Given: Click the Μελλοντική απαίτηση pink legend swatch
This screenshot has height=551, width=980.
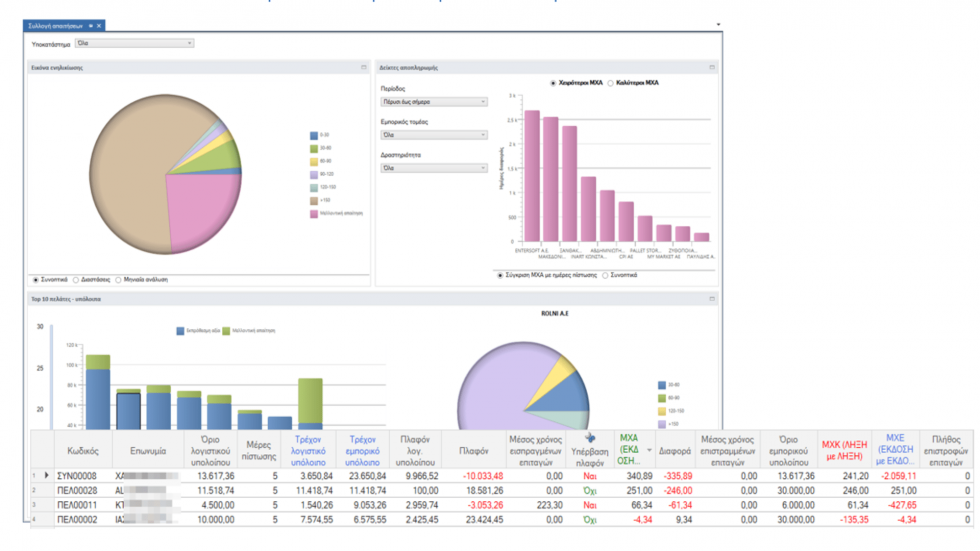Looking at the screenshot, I should tap(314, 214).
